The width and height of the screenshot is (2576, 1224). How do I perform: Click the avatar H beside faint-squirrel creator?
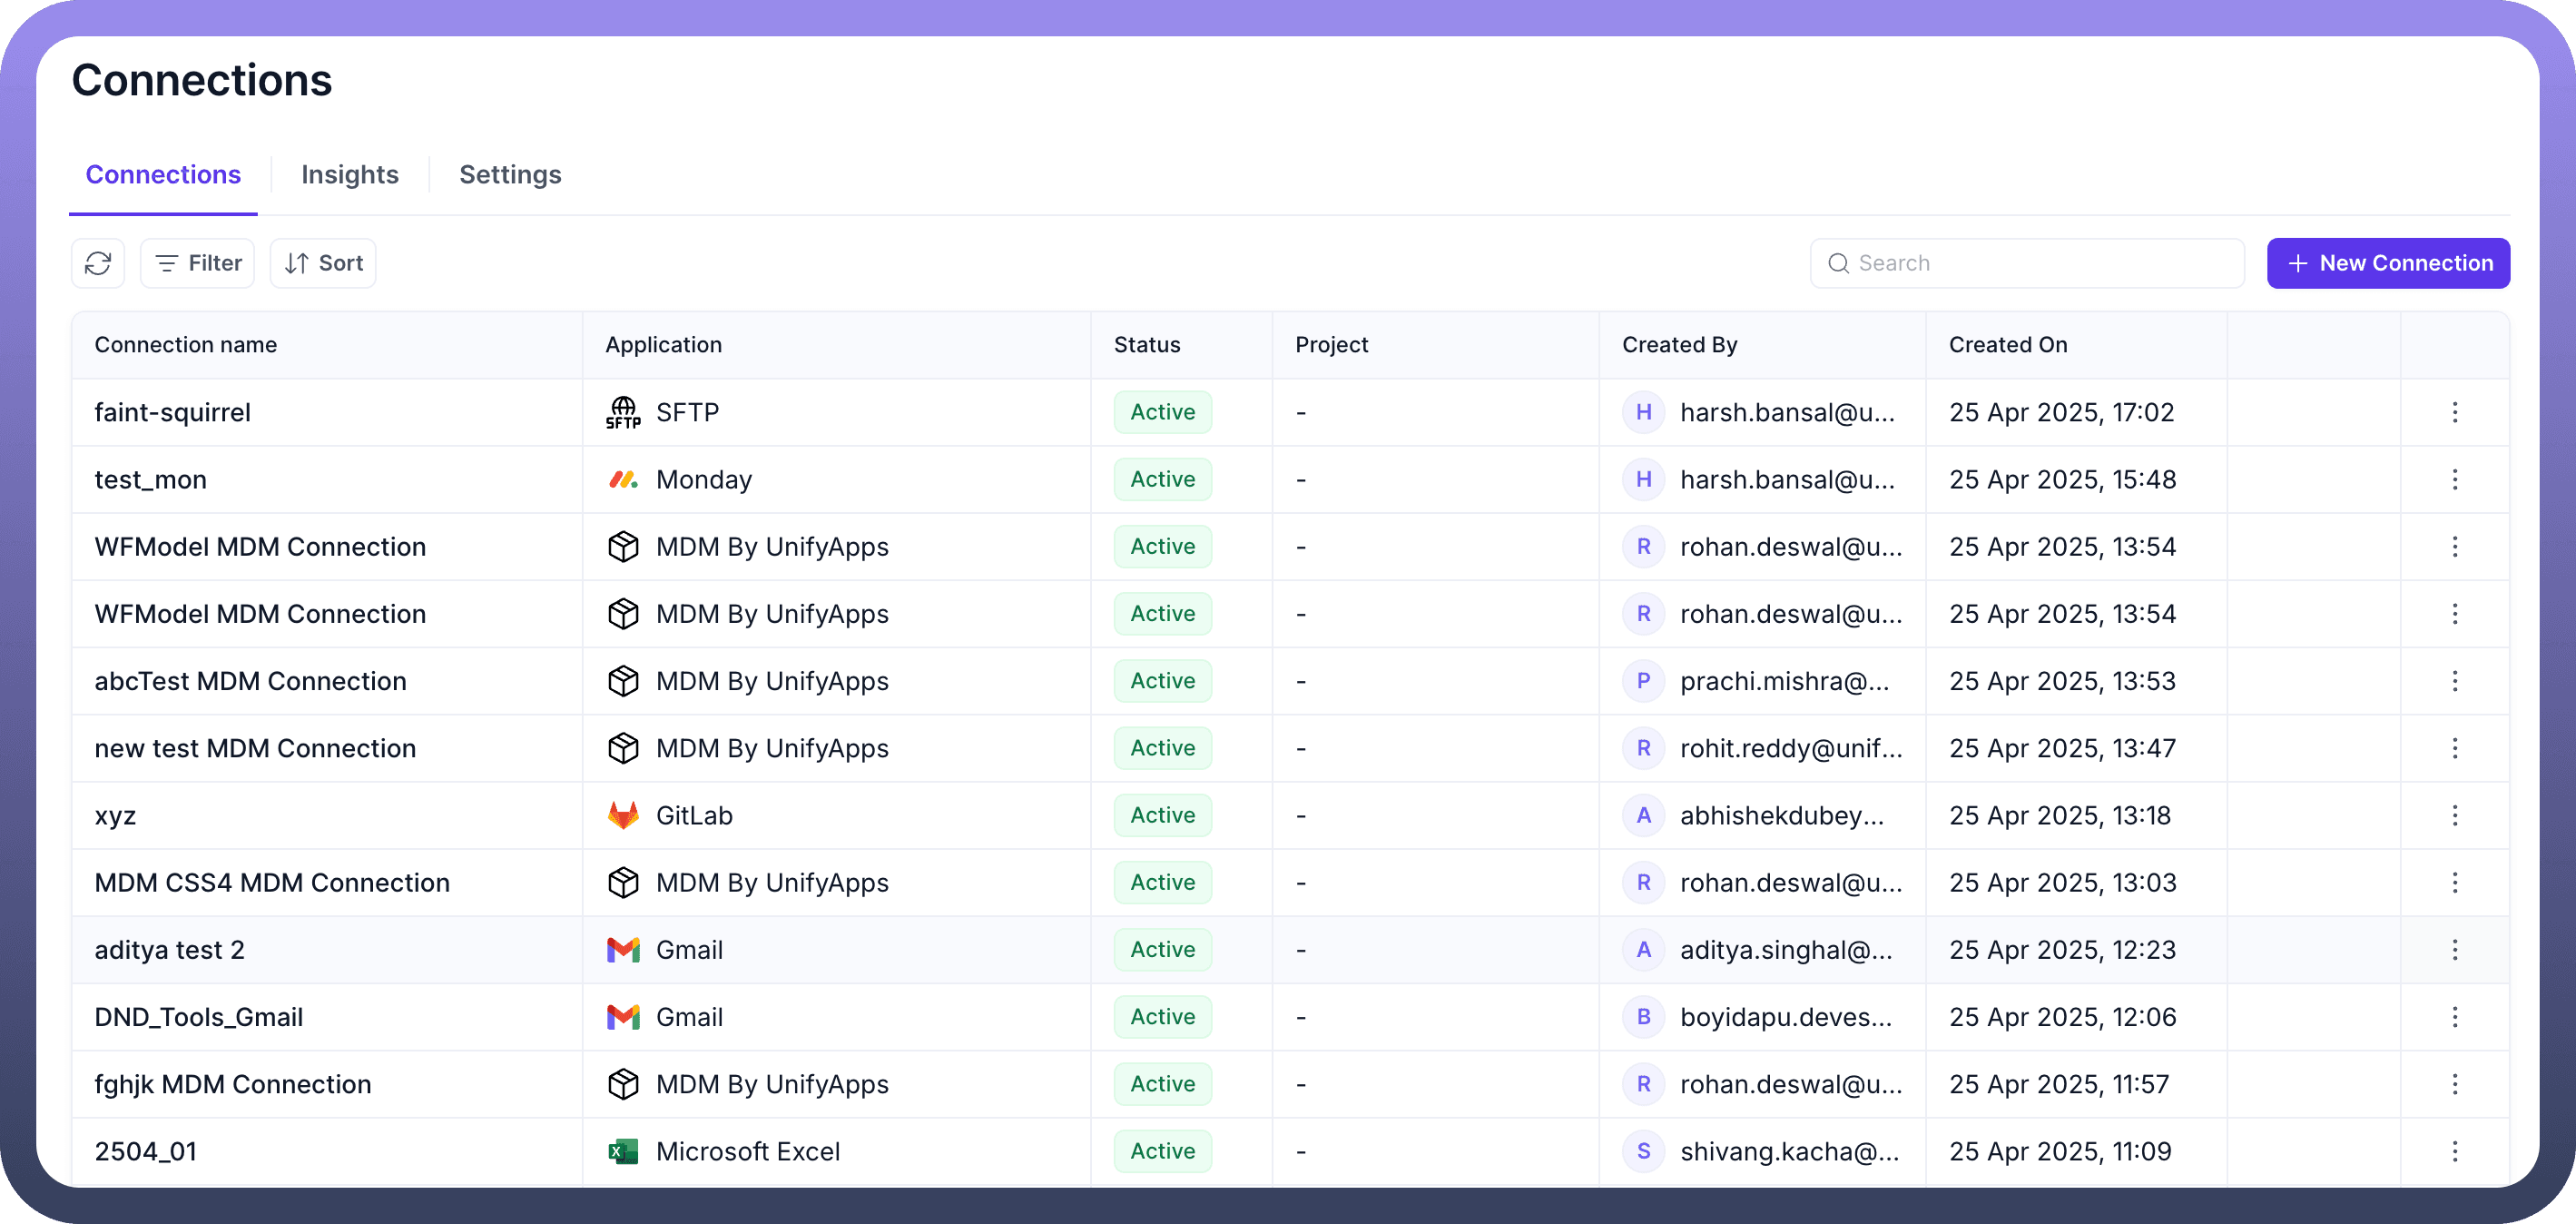click(1643, 412)
